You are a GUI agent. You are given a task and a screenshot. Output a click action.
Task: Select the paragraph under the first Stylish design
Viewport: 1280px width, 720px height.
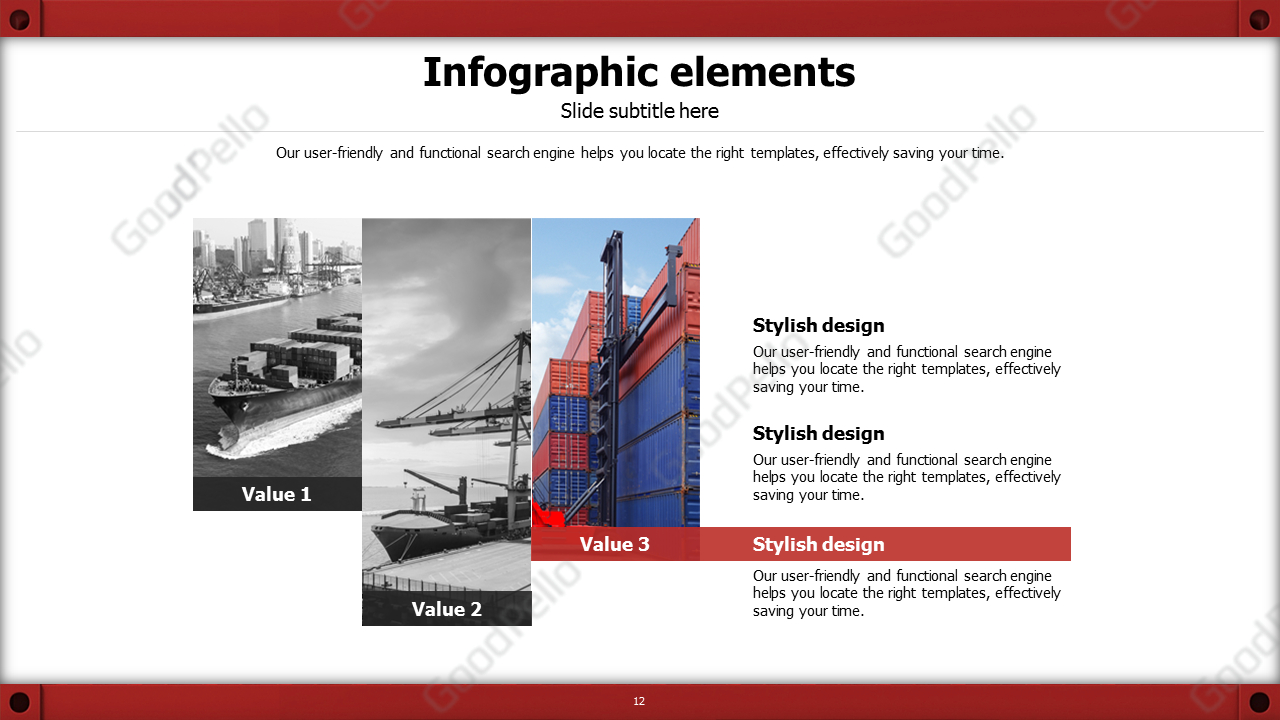(x=905, y=369)
